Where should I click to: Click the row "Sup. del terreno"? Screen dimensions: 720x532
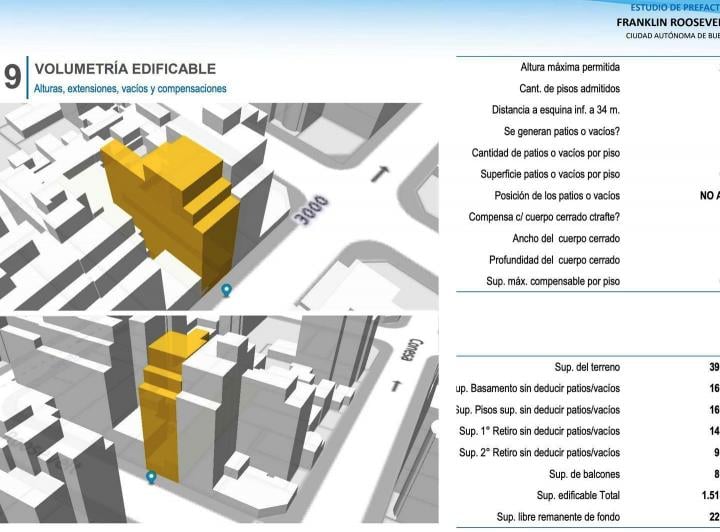[x=587, y=367]
